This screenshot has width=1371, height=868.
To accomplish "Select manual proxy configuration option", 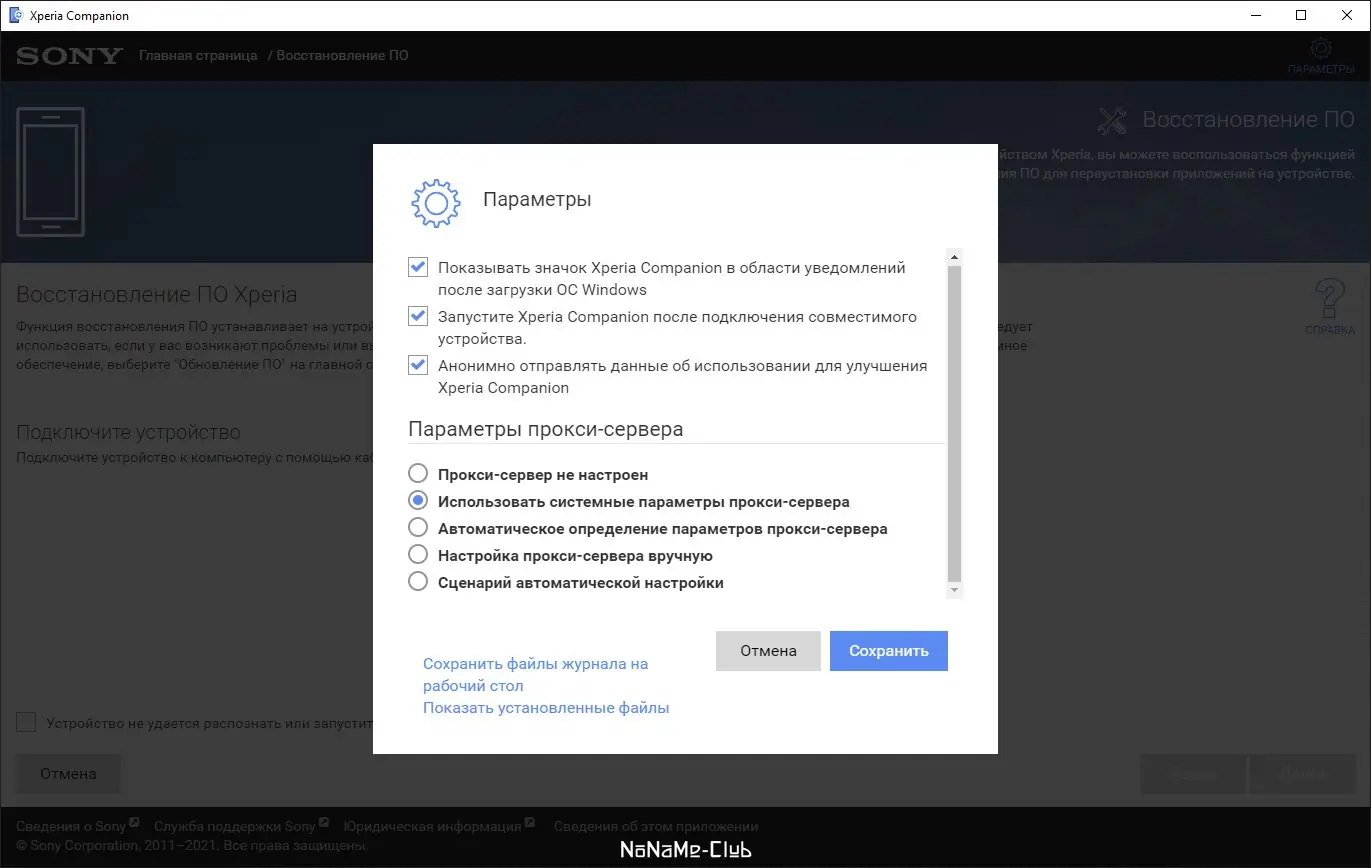I will [x=417, y=554].
